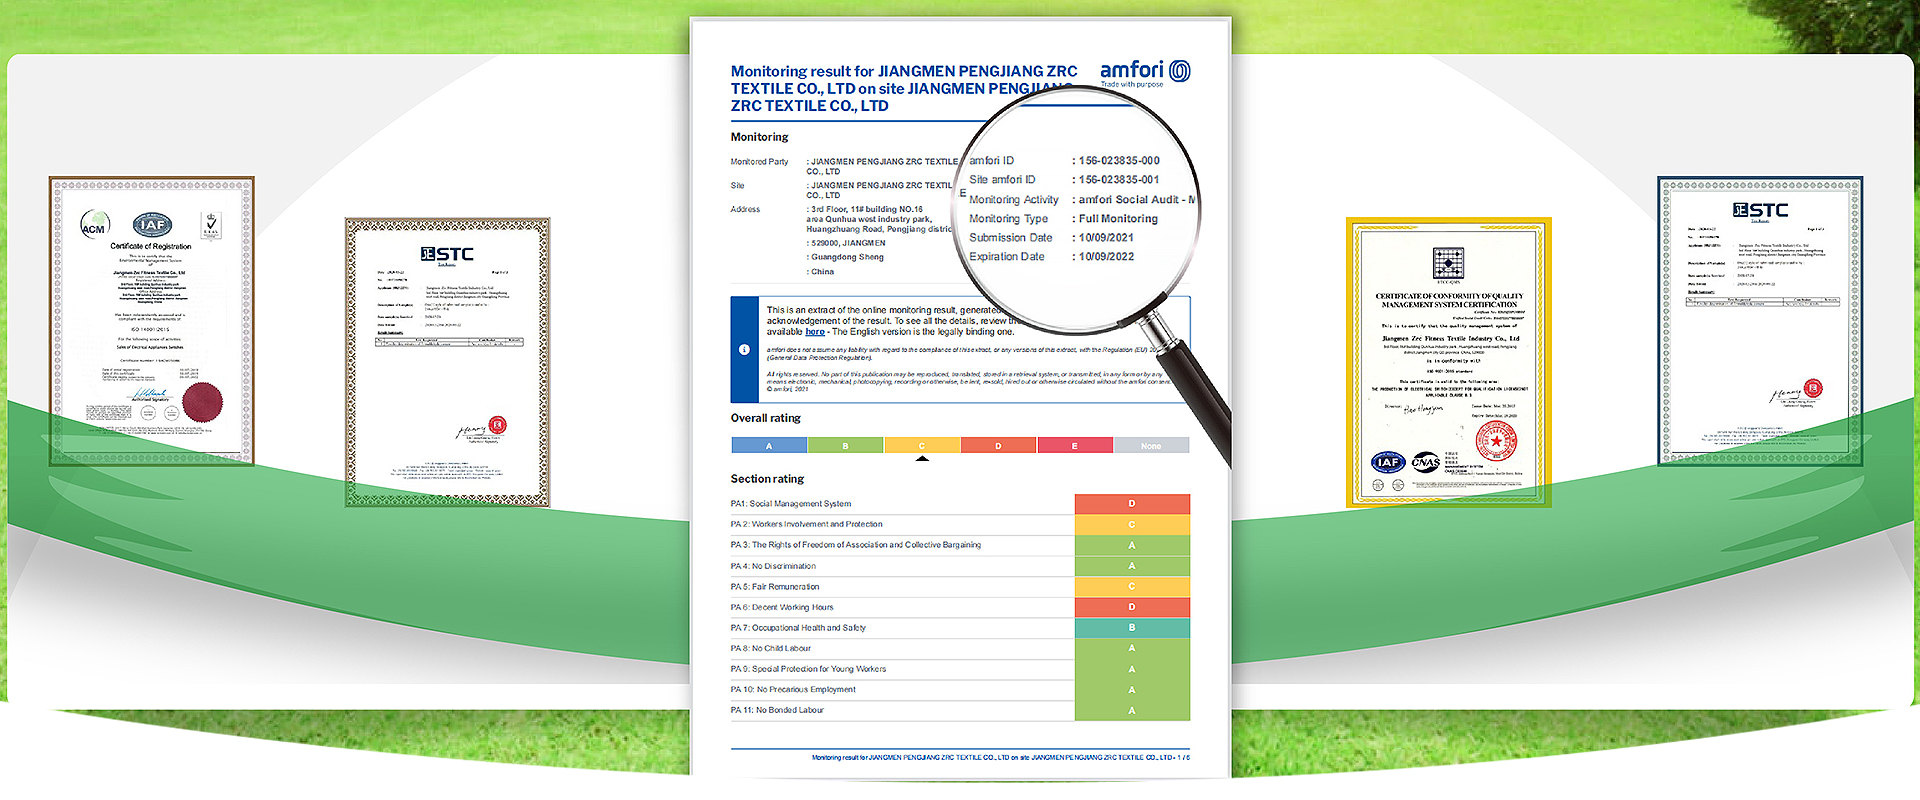Screen dimensions: 1920x800
Task: Click the grey None block in Overall rating
Action: pos(1151,446)
